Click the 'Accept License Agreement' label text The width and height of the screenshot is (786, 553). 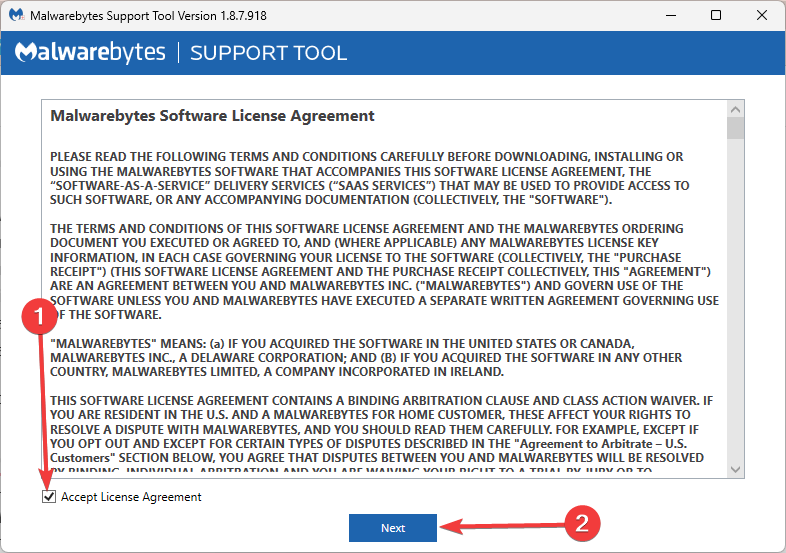(131, 497)
